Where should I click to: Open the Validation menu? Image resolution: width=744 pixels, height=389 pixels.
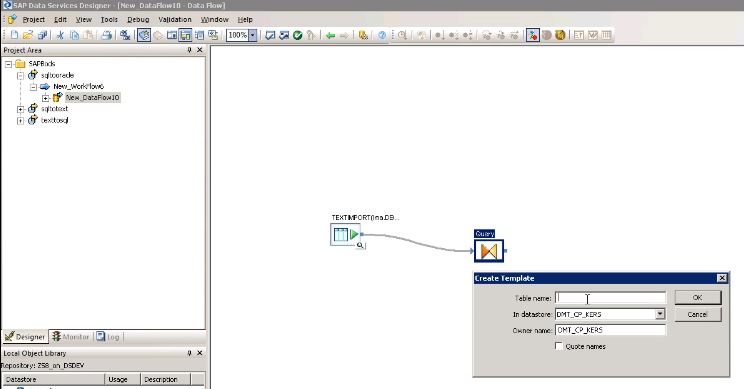click(x=175, y=19)
